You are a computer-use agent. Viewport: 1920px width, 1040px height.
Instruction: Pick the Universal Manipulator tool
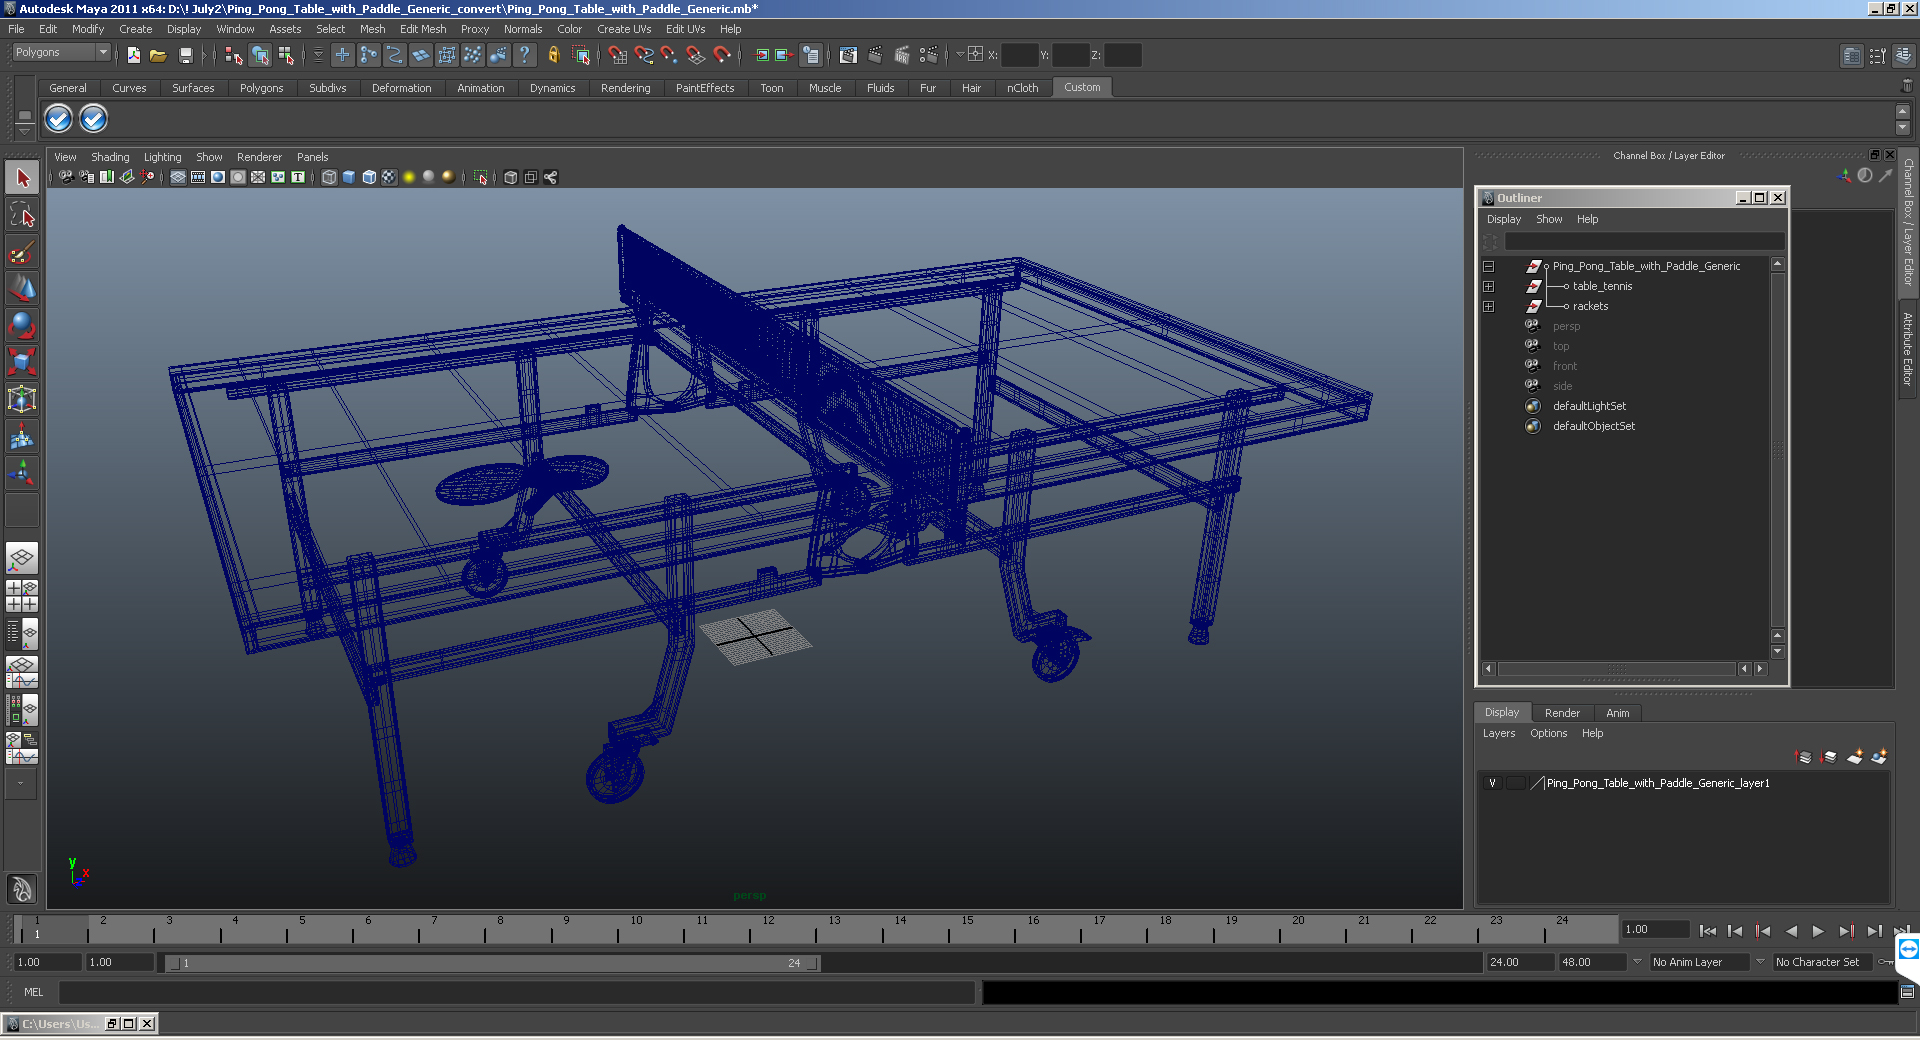[22, 399]
